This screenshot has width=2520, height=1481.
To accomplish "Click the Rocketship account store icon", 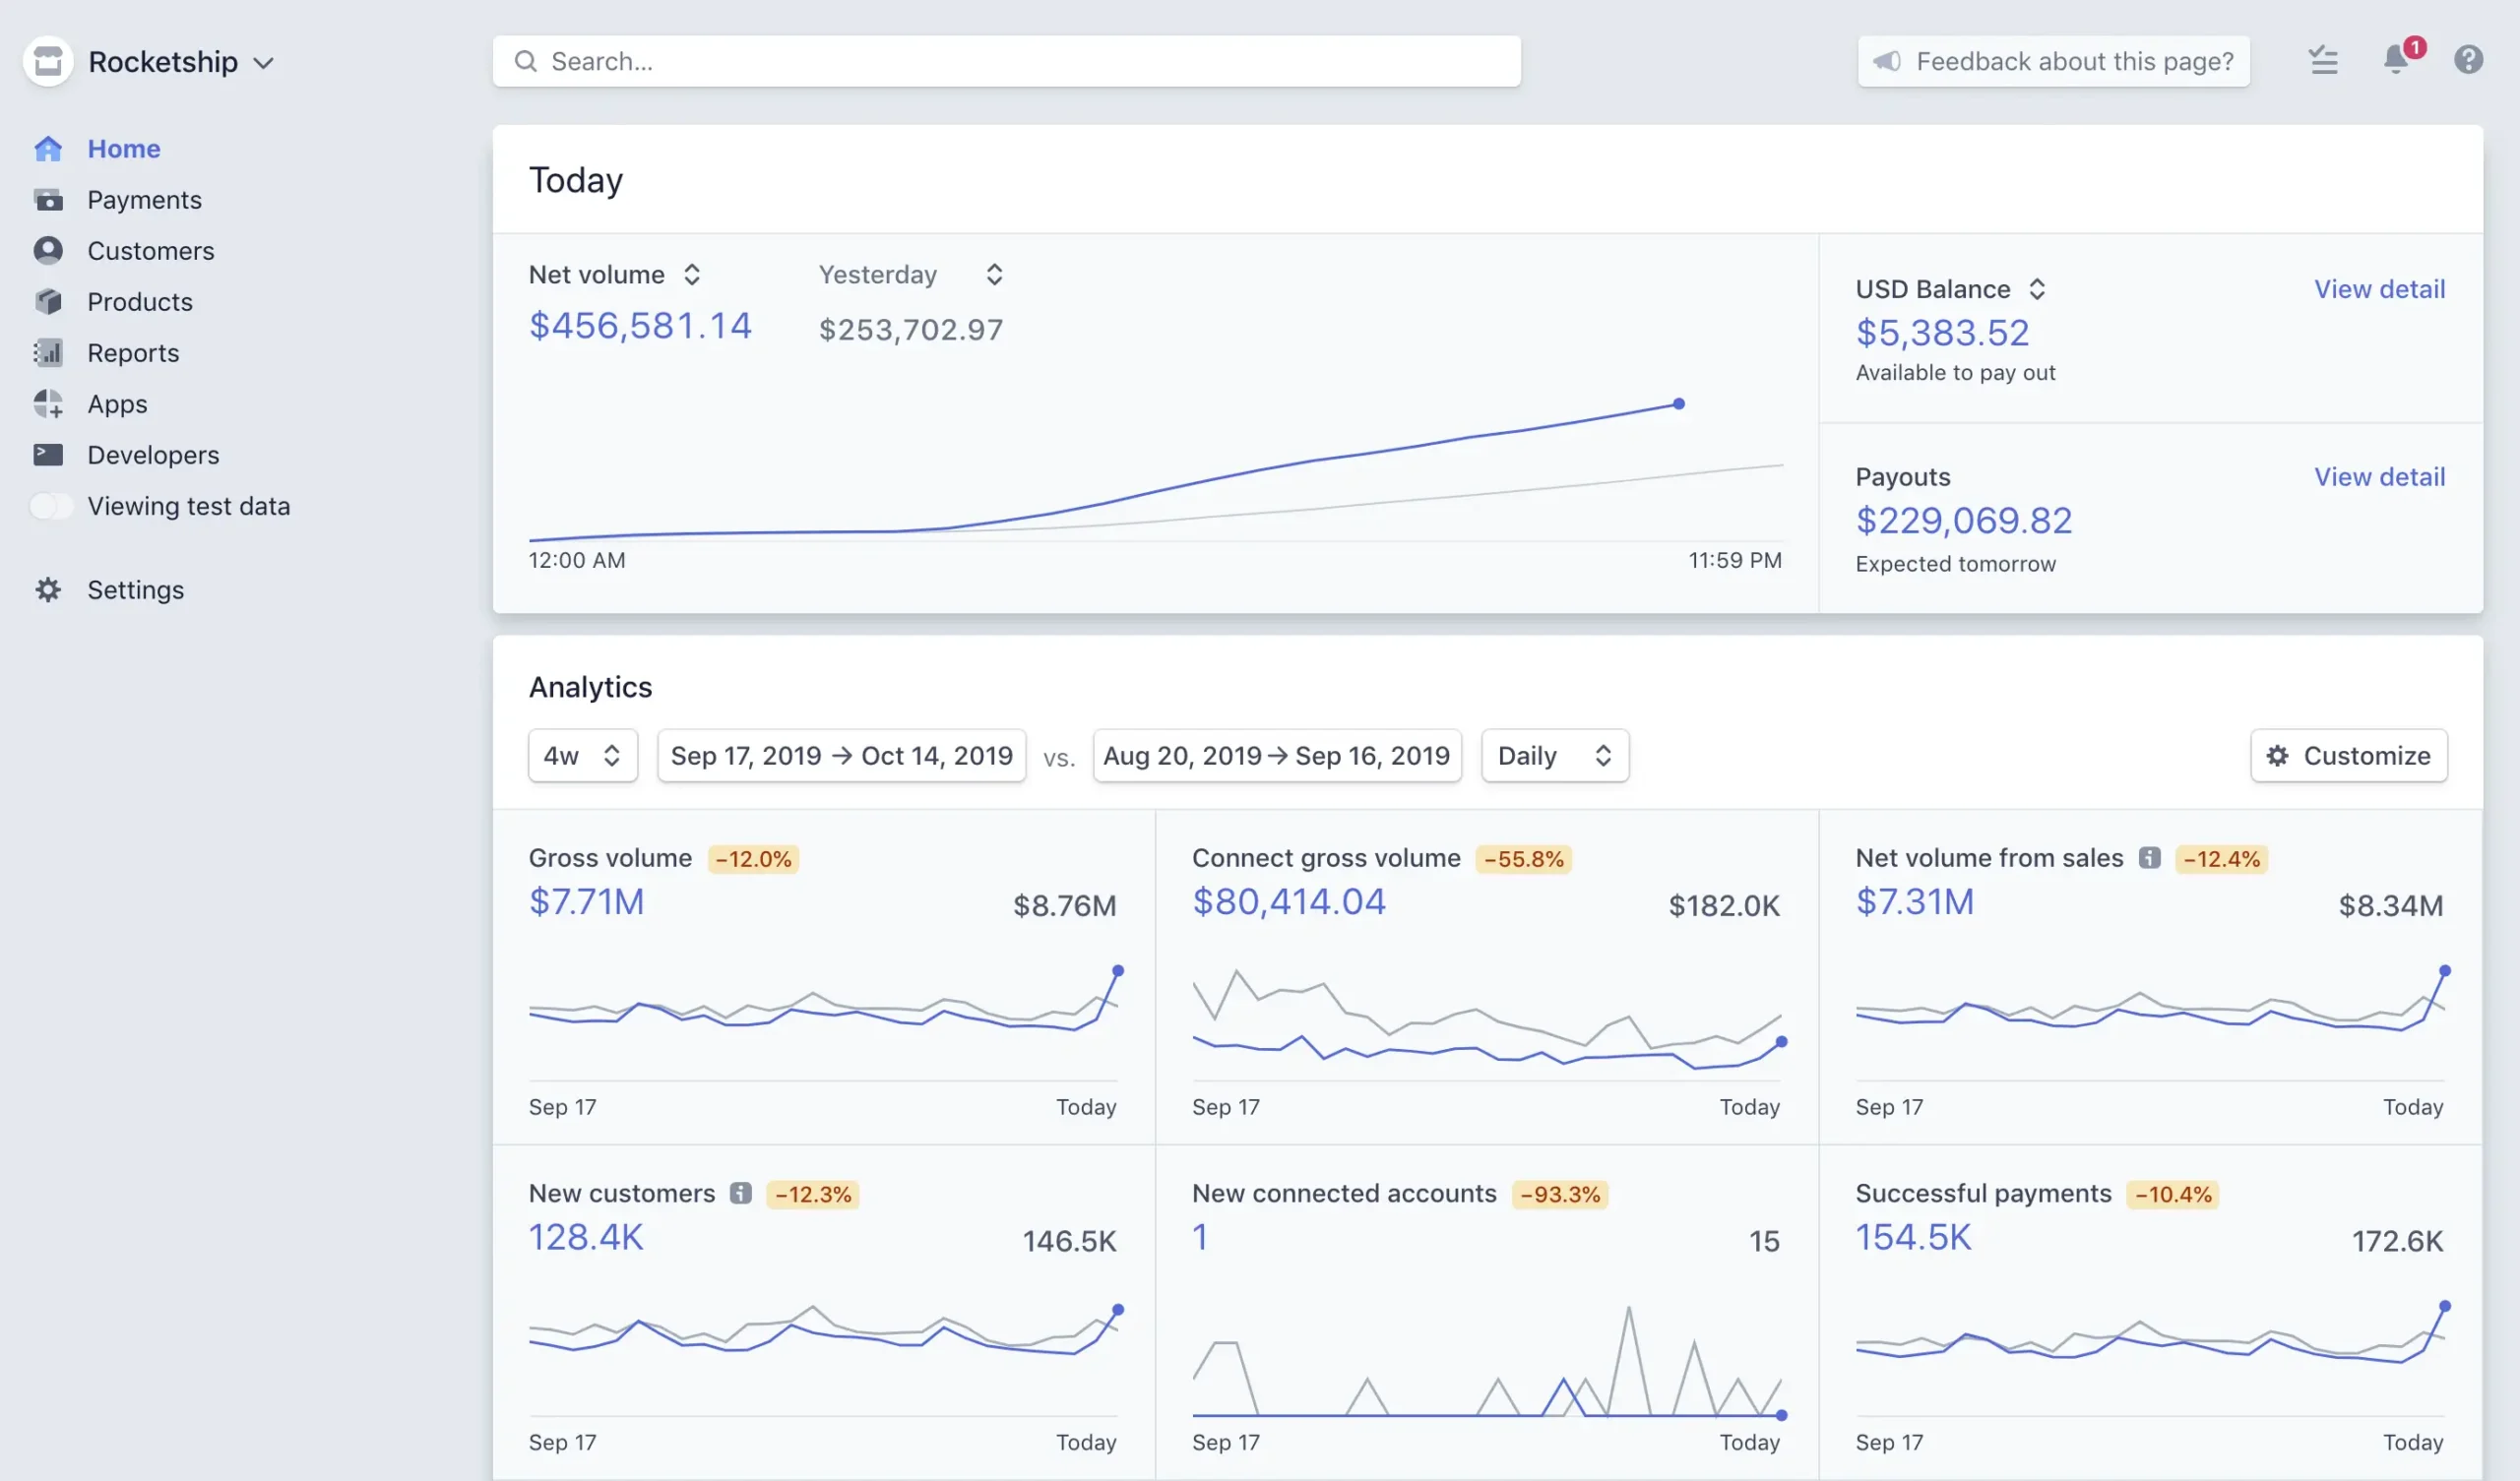I will tap(47, 62).
